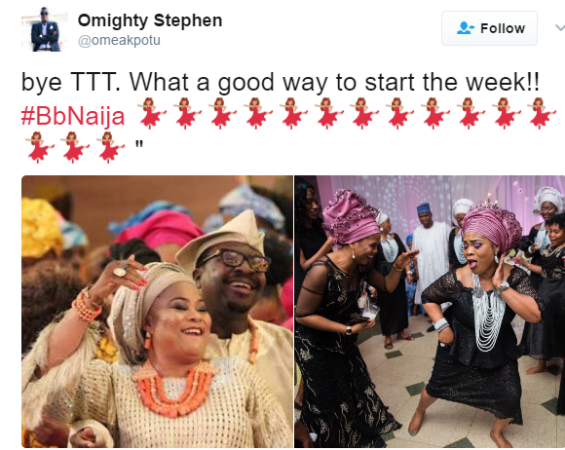Click the first dancer emoji on third line

point(39,147)
